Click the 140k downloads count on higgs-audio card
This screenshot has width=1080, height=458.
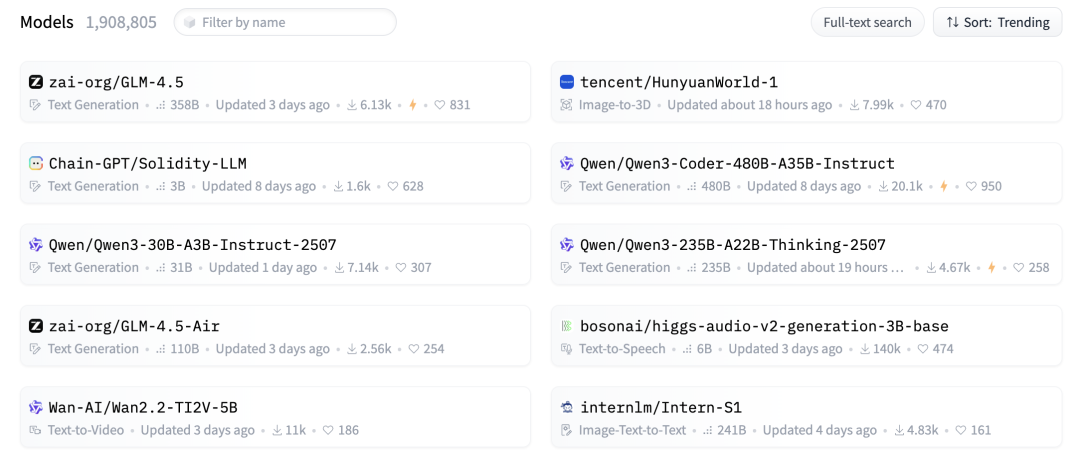[886, 349]
